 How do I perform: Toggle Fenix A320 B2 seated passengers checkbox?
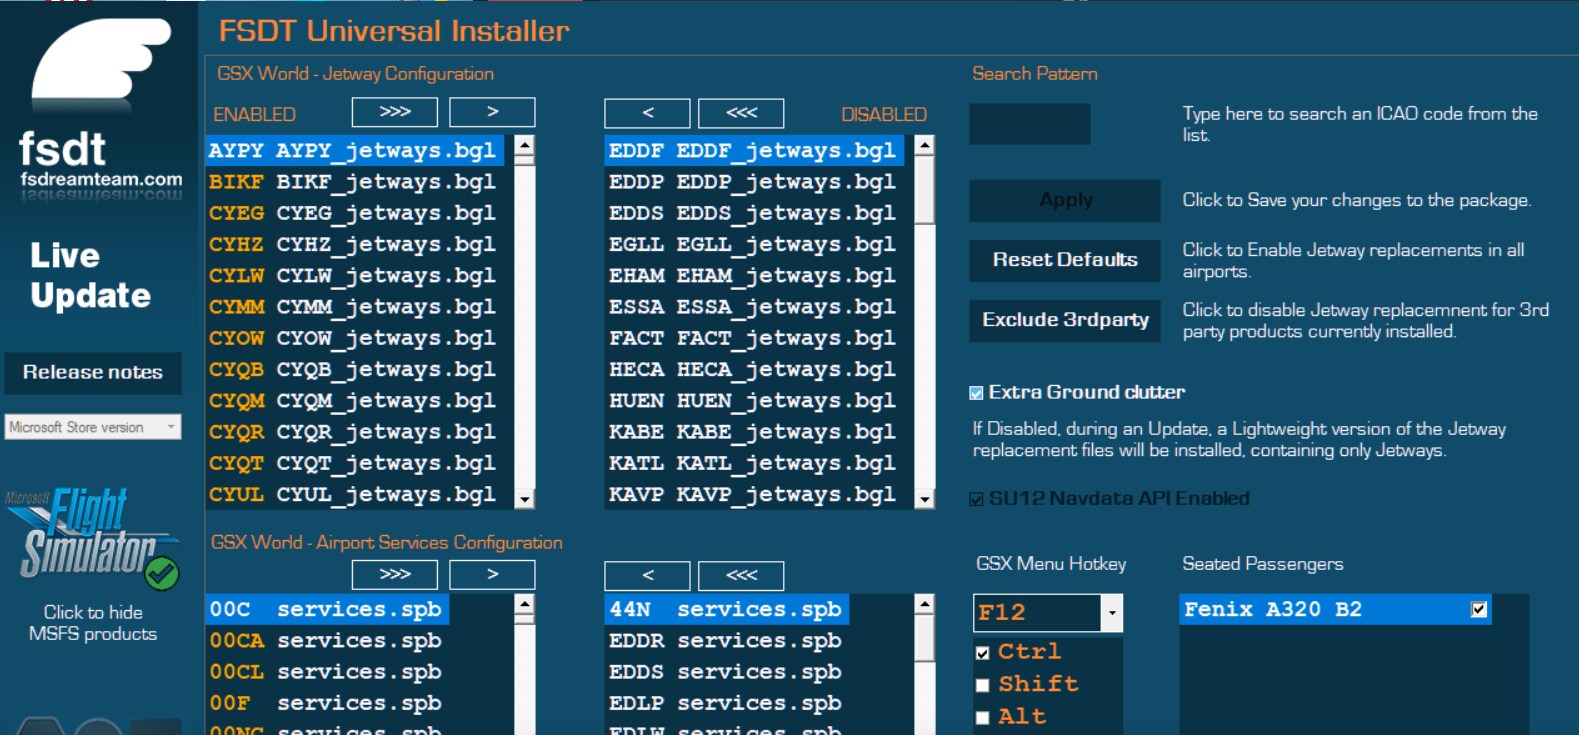point(1479,609)
